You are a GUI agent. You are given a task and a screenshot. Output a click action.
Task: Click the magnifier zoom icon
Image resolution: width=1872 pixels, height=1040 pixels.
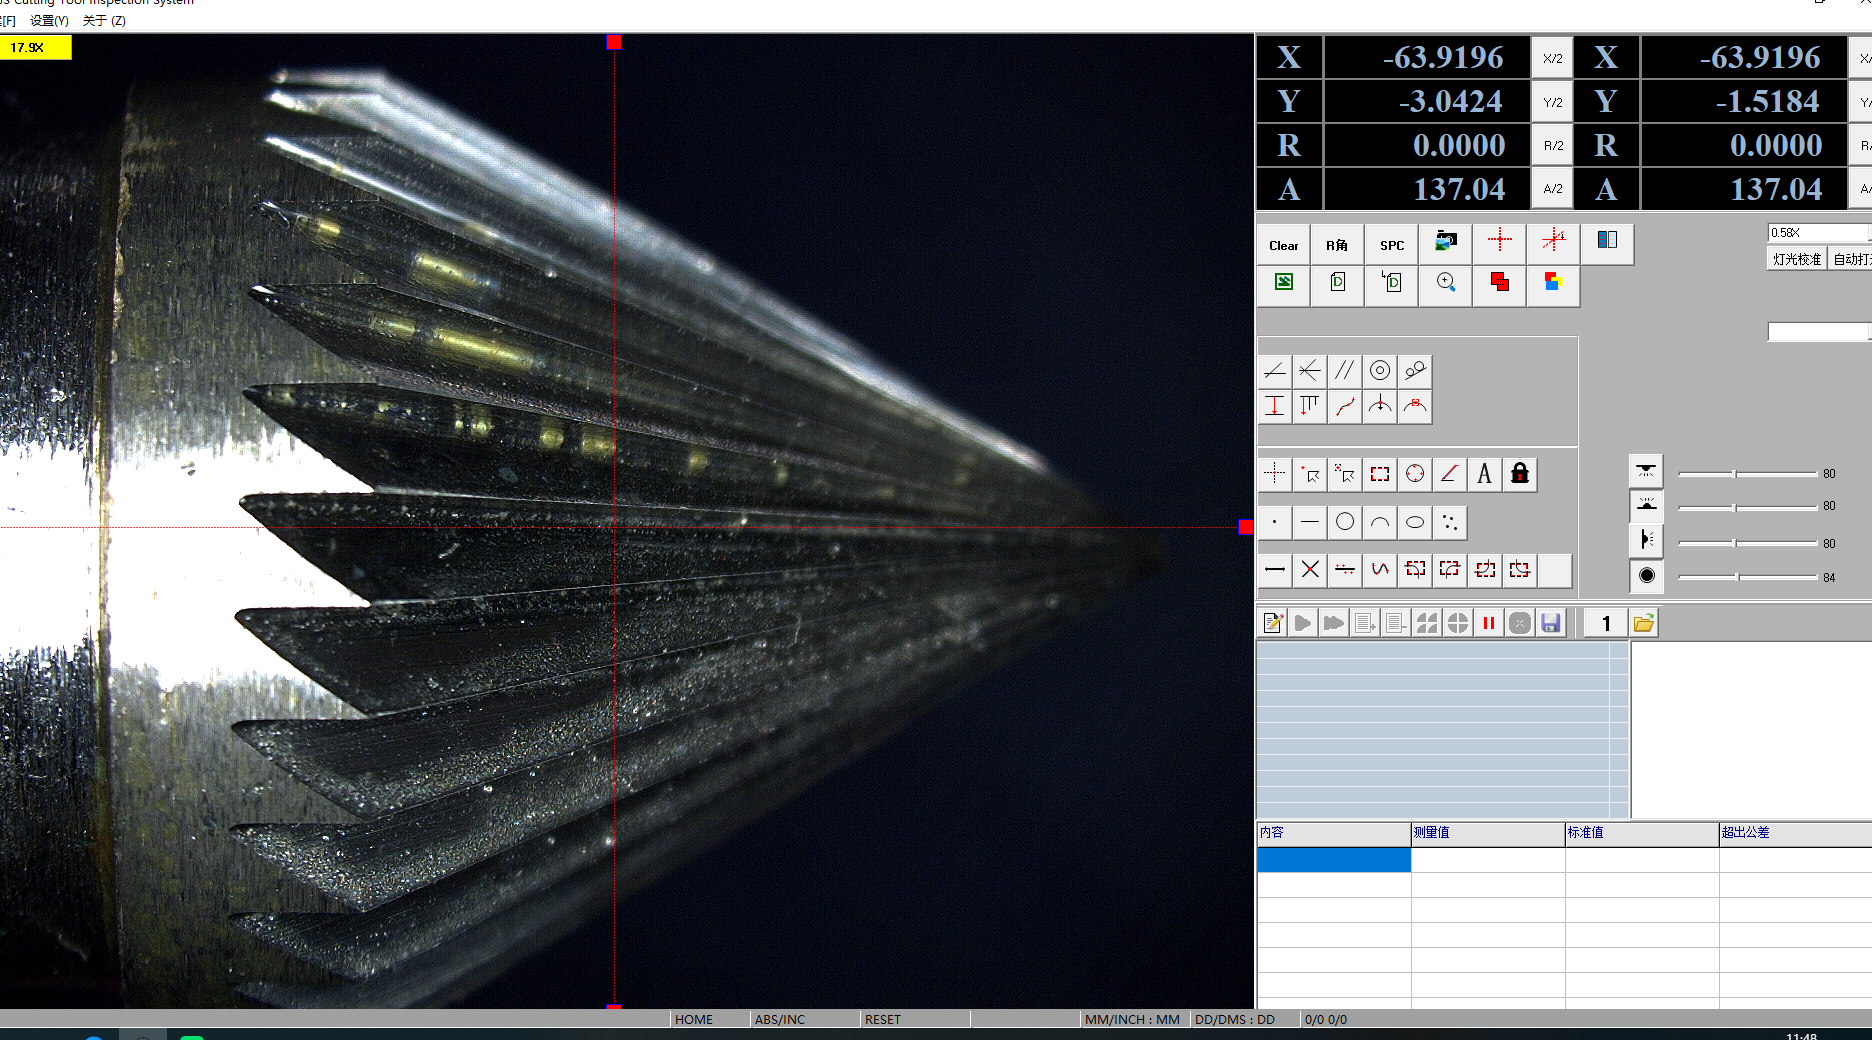point(1445,283)
